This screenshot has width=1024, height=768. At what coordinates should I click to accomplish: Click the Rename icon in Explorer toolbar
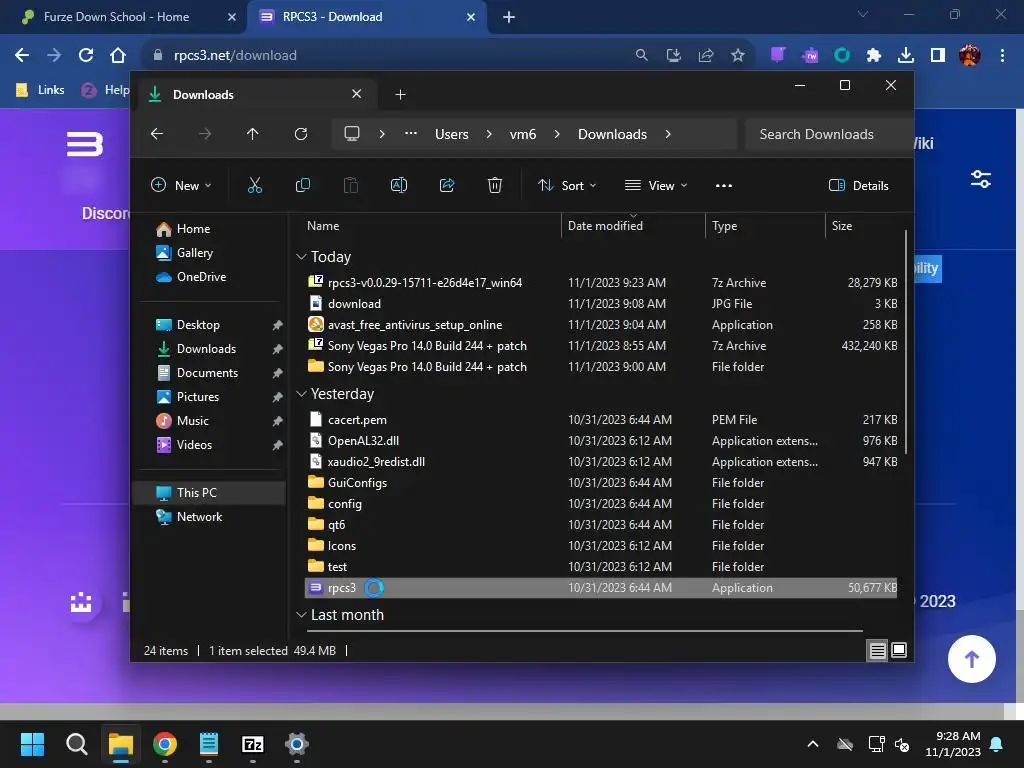tap(398, 185)
